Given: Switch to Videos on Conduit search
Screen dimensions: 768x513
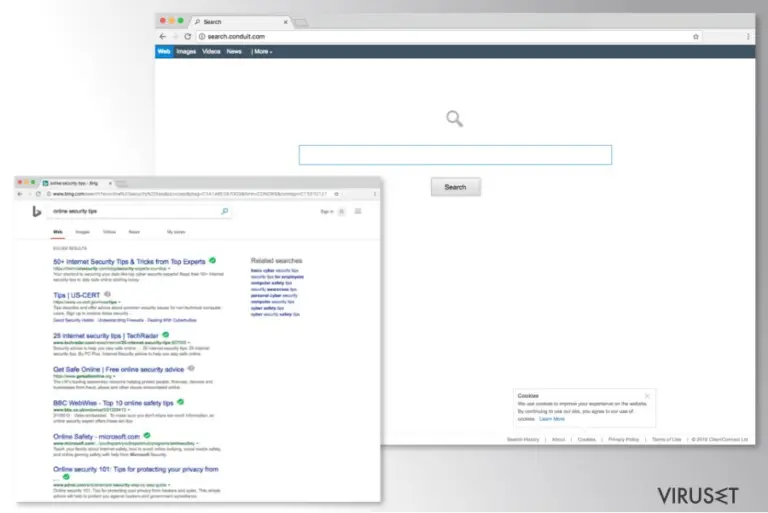Looking at the screenshot, I should 211,51.
